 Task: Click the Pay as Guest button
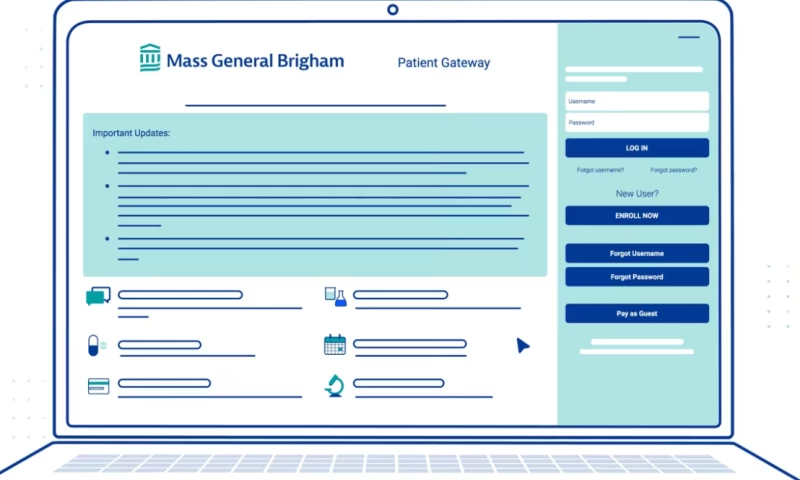click(637, 314)
